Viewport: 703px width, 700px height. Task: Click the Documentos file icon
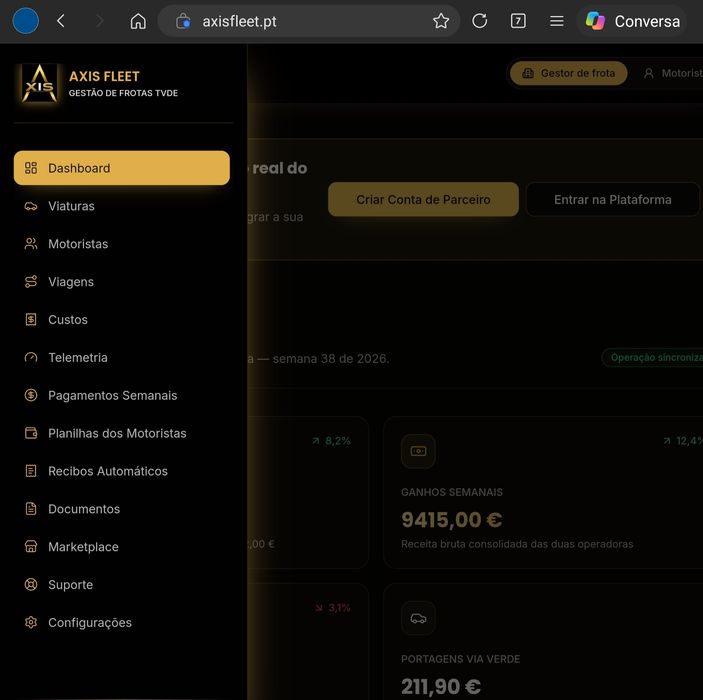(x=31, y=509)
